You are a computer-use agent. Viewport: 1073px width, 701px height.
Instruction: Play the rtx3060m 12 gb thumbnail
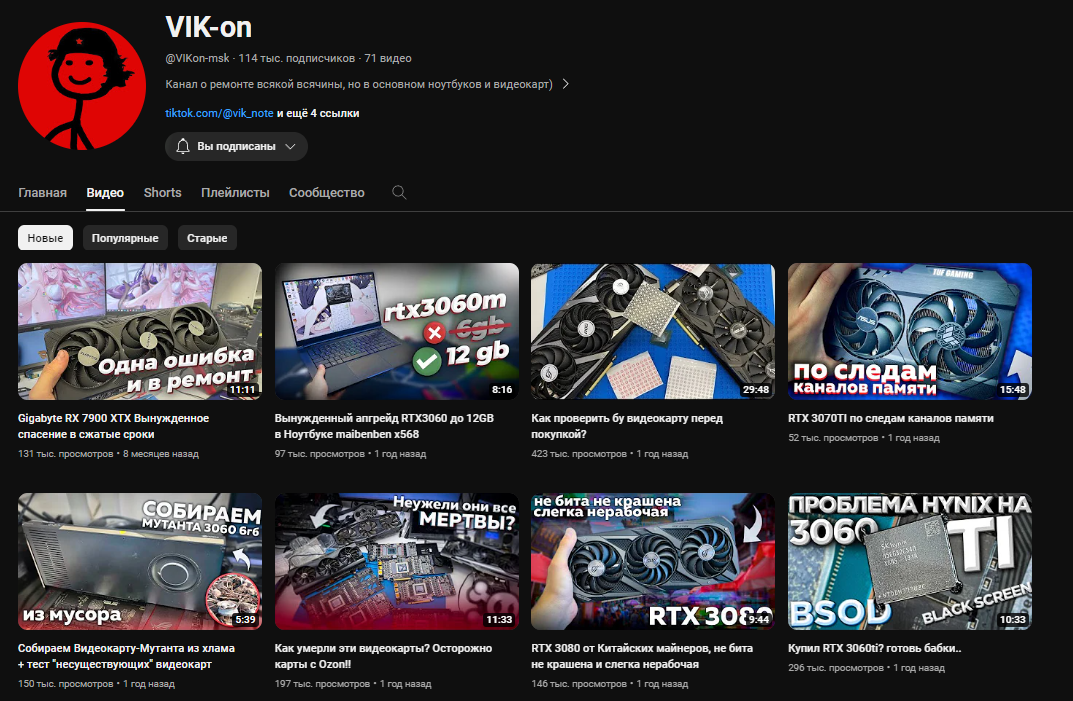[x=396, y=331]
